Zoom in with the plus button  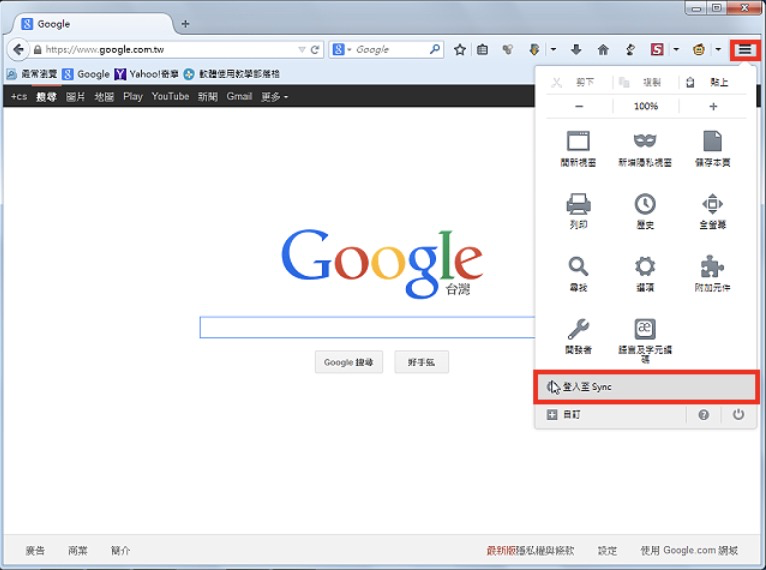point(713,106)
